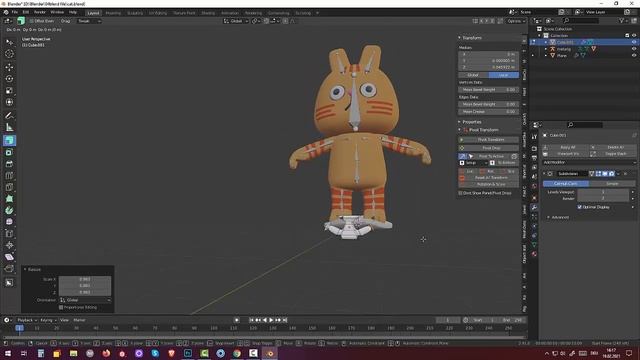Toggle Proportional Editing checkbox in Resize panel

coord(61,307)
